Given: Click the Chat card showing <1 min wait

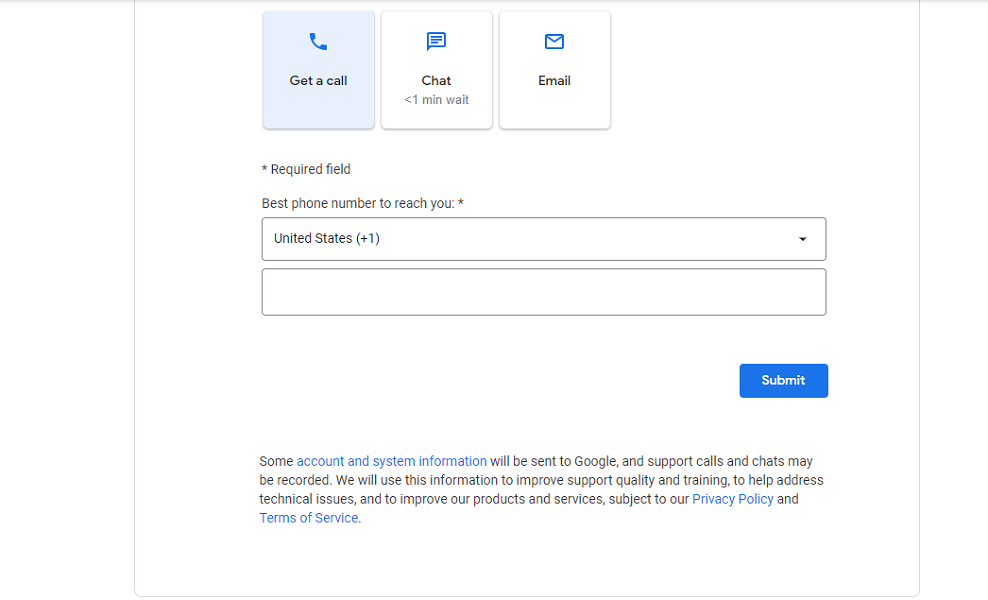Looking at the screenshot, I should pos(436,70).
